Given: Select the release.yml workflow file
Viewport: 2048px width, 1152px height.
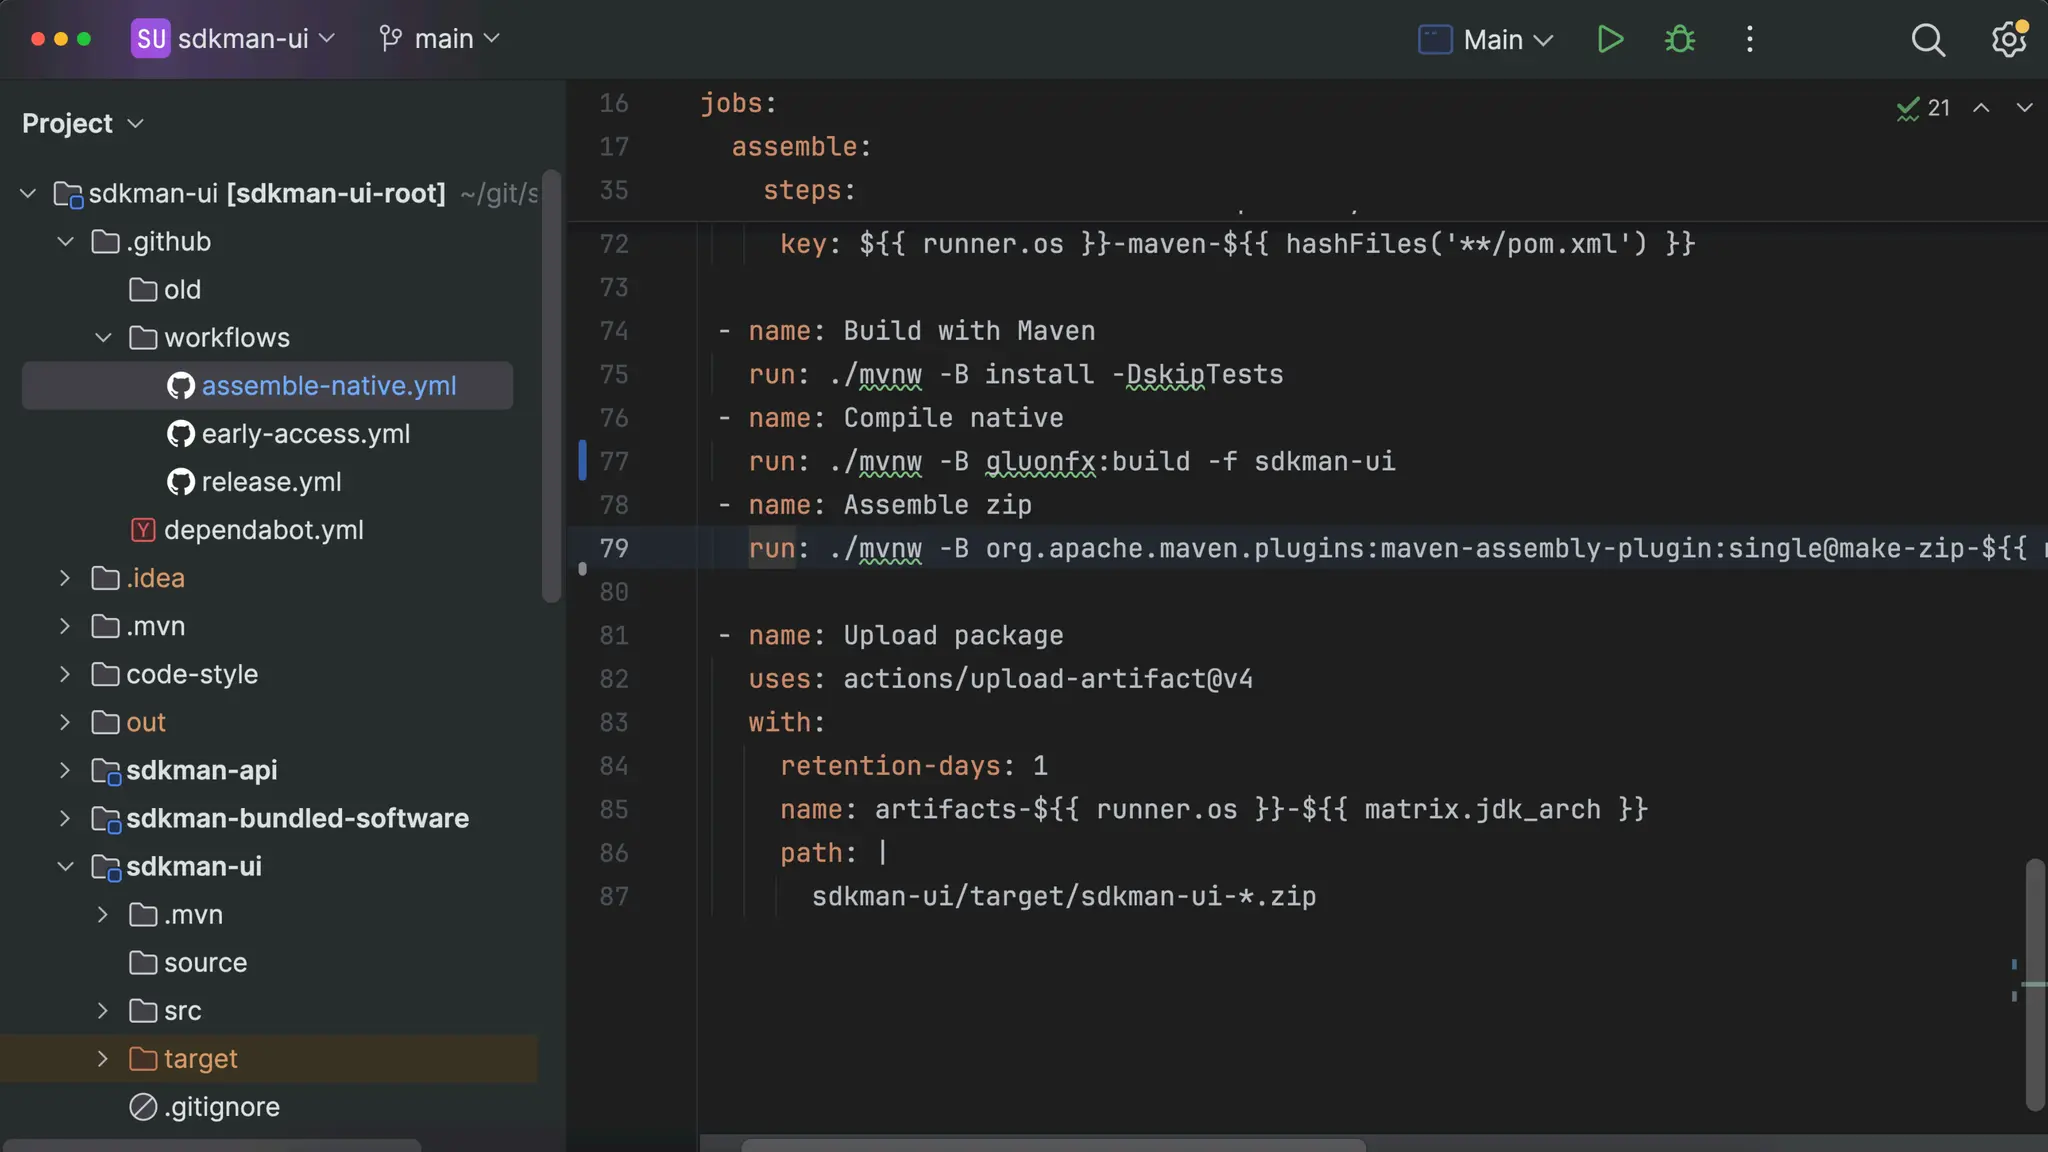Looking at the screenshot, I should click(271, 482).
